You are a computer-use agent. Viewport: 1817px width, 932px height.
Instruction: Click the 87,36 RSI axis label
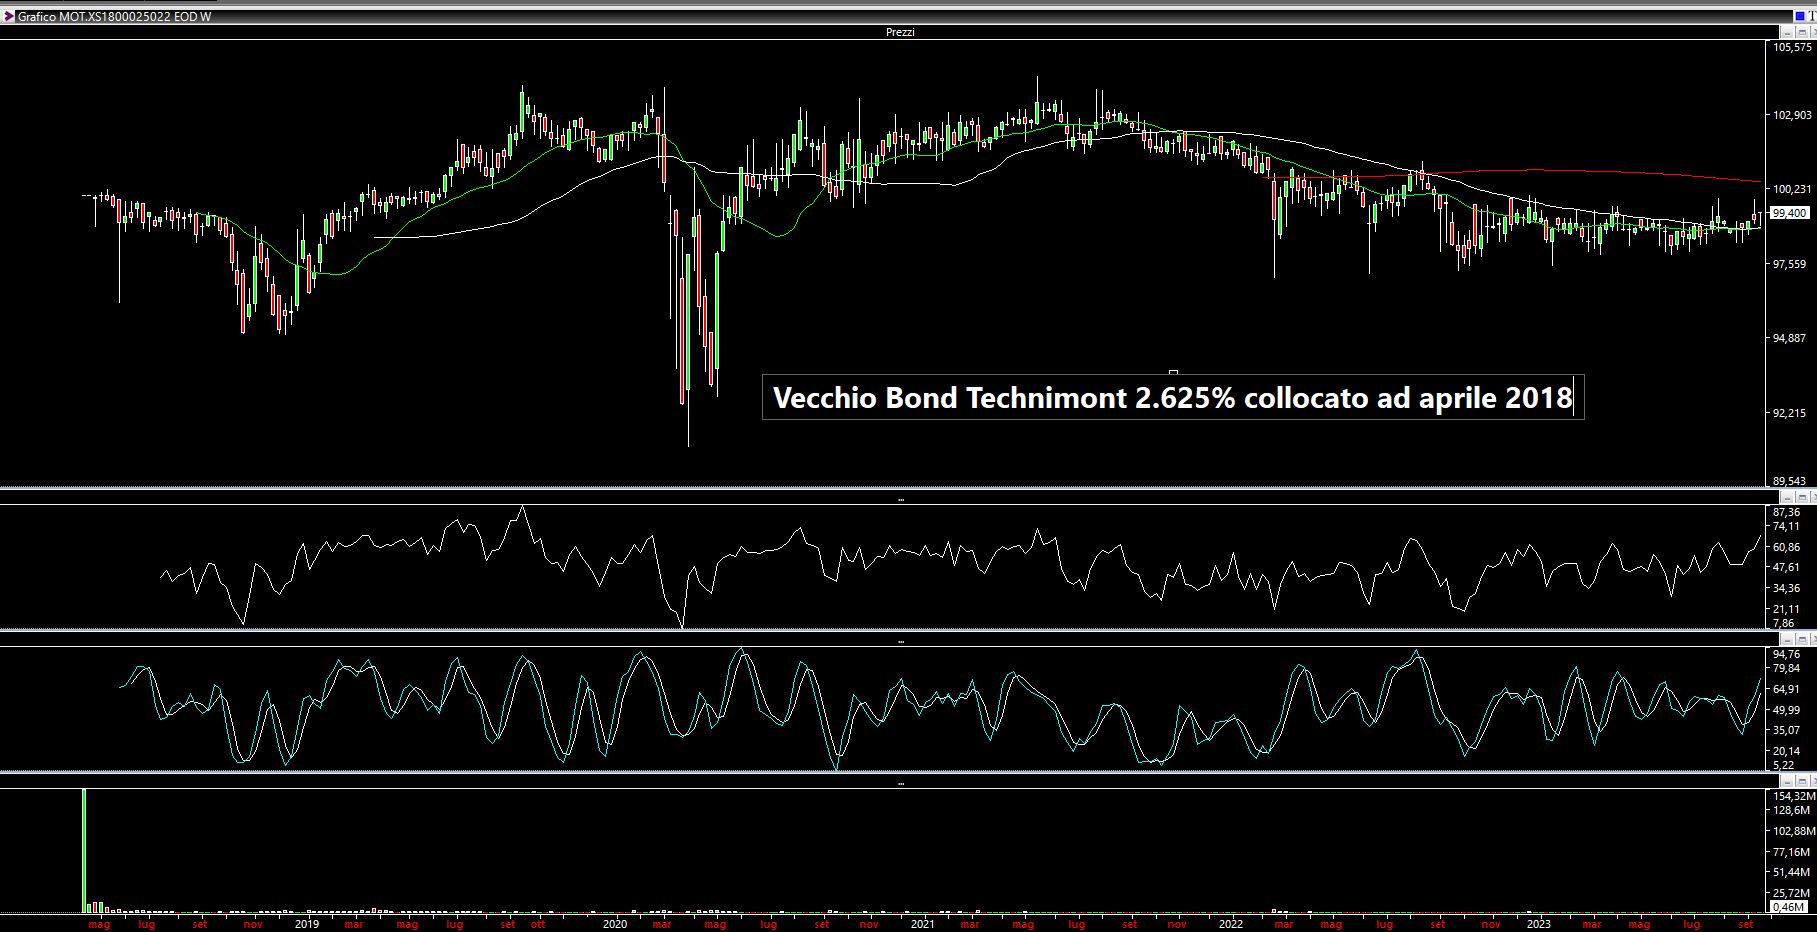point(1786,511)
